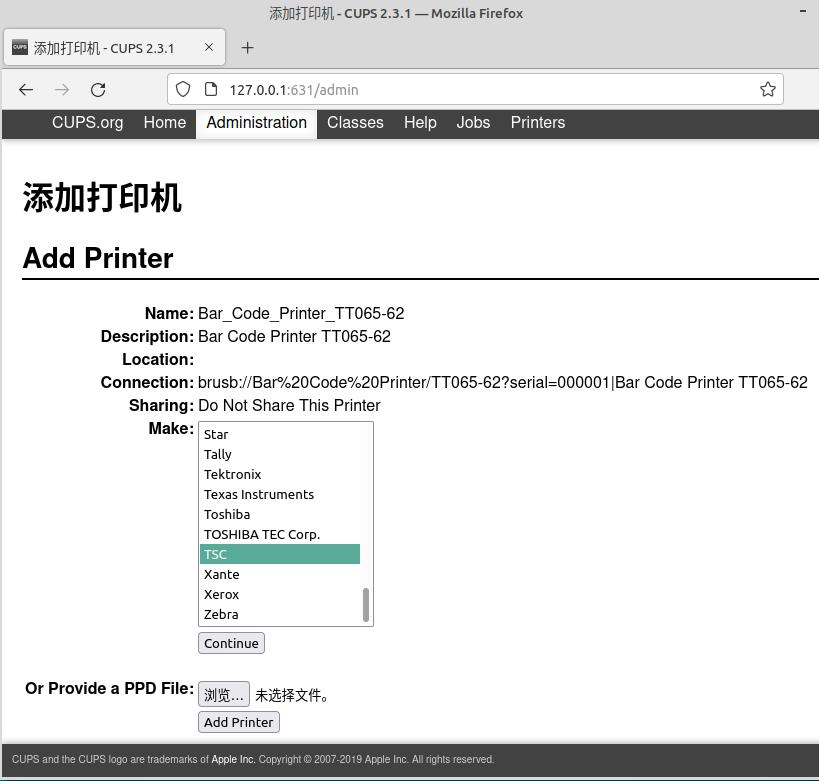Viewport: 819px width, 781px height.
Task: Select Tally in the Make list
Action: tap(280, 454)
